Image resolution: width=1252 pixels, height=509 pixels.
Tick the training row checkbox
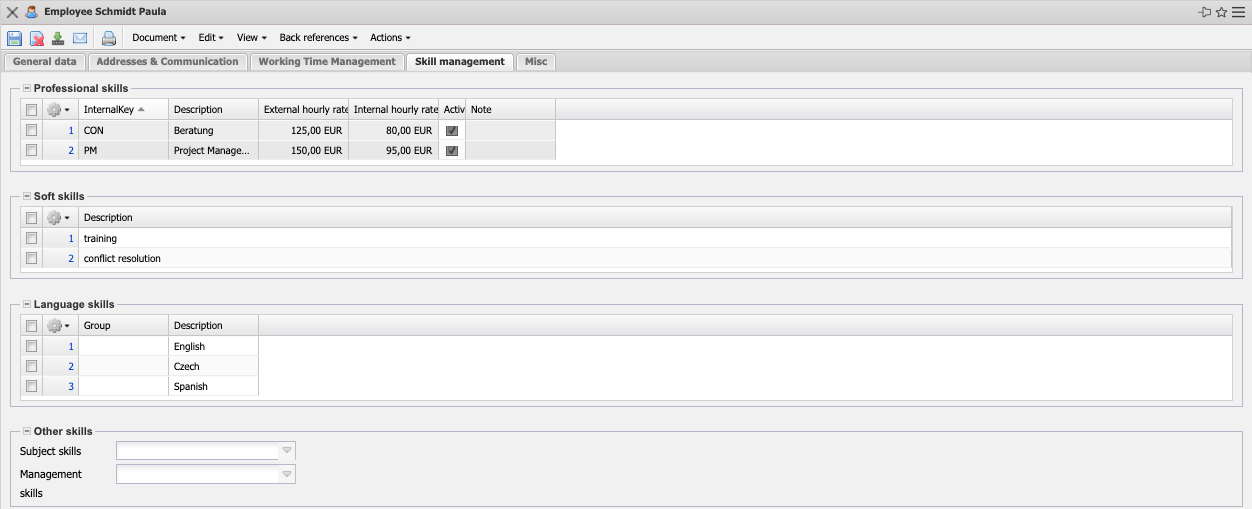(x=32, y=238)
